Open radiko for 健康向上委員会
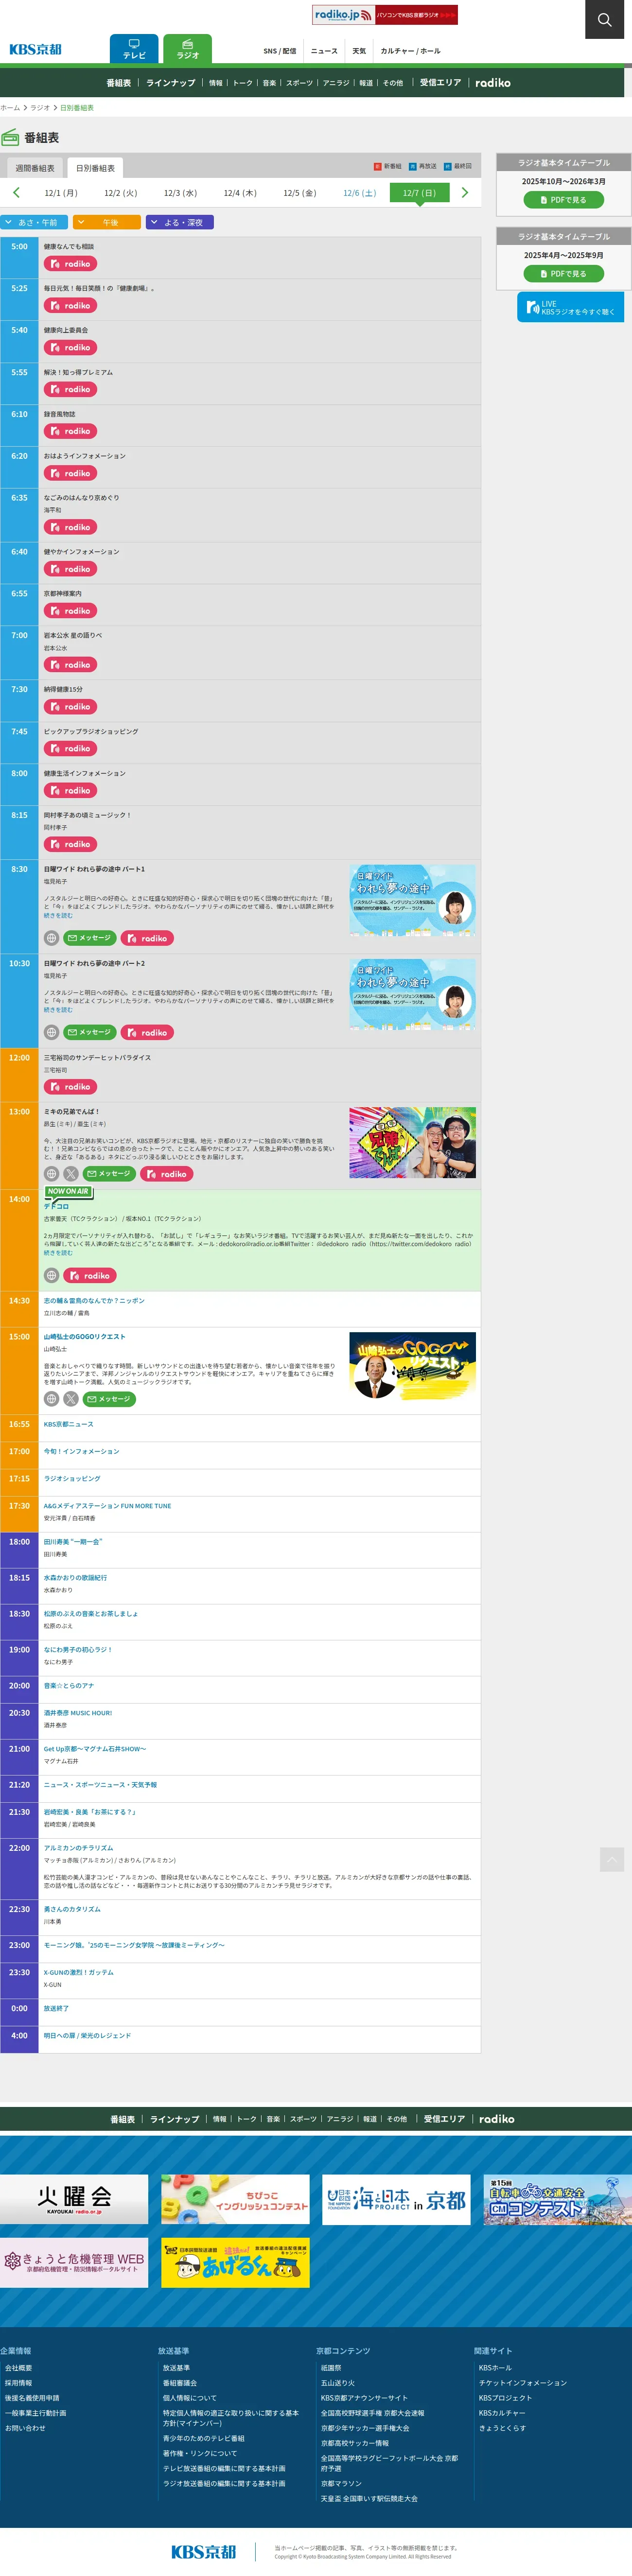Image resolution: width=632 pixels, height=2576 pixels. click(x=70, y=348)
